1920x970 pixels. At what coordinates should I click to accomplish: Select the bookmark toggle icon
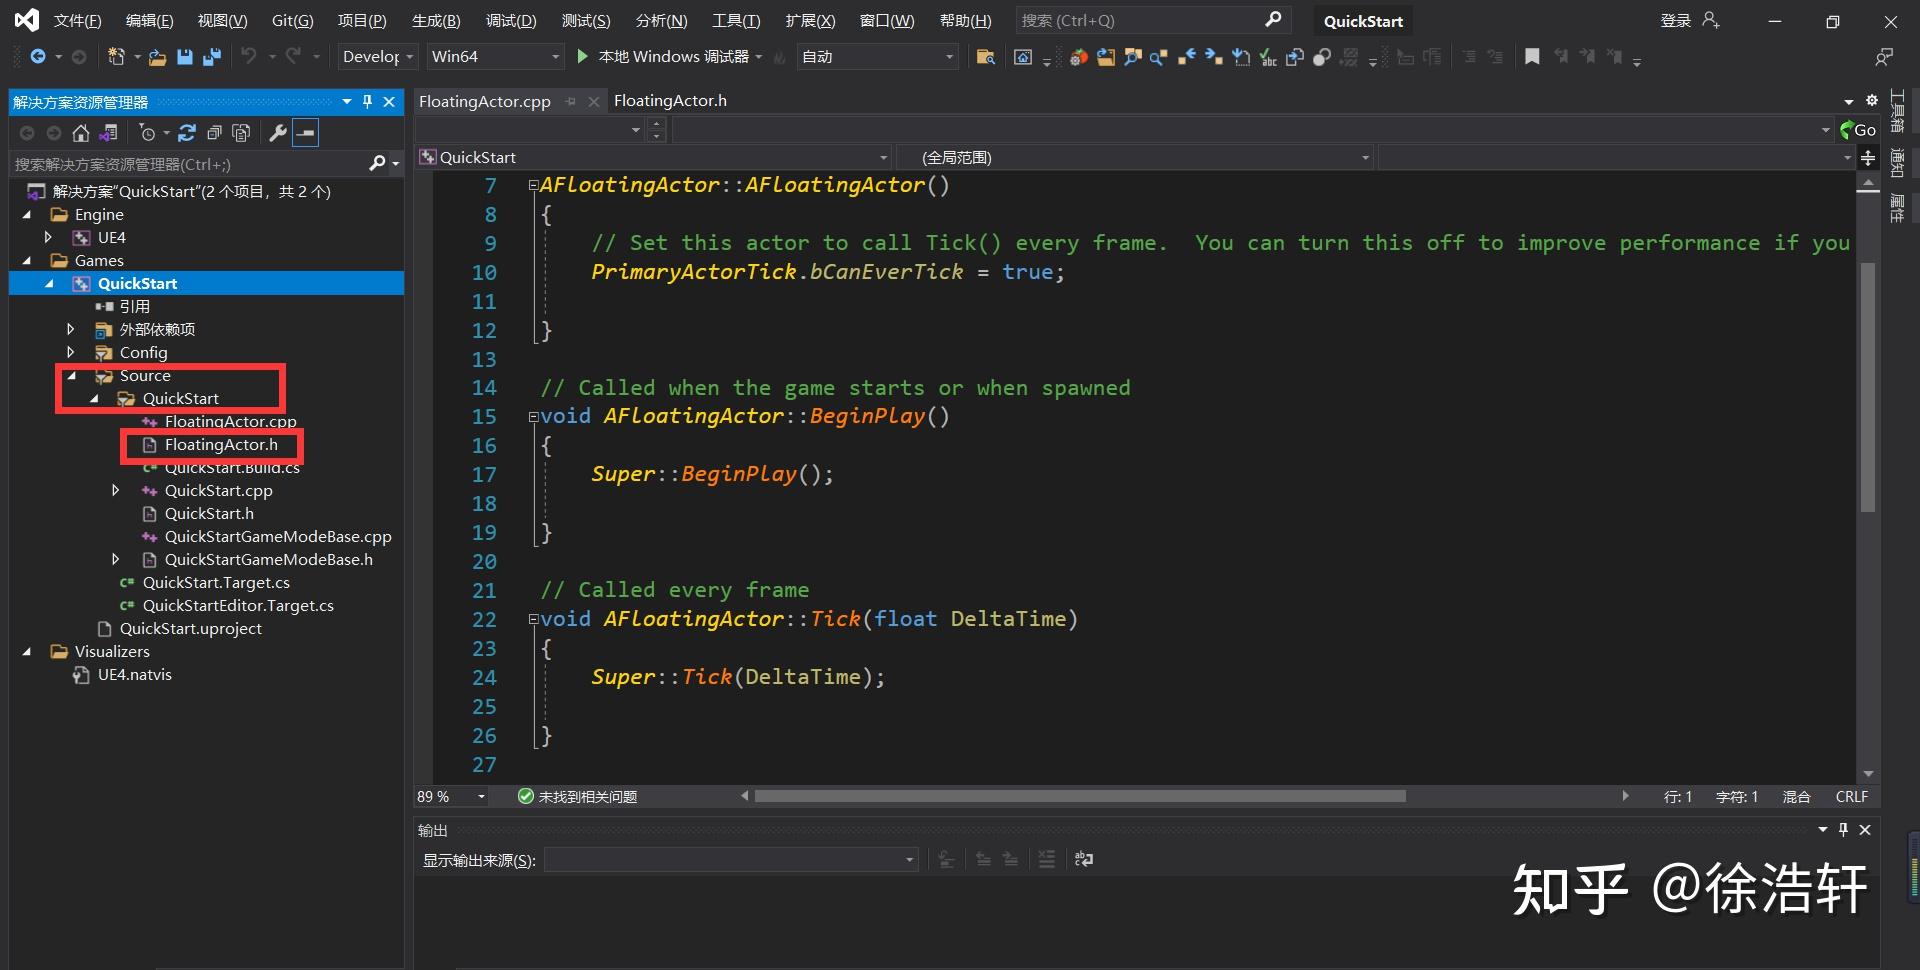click(1532, 57)
